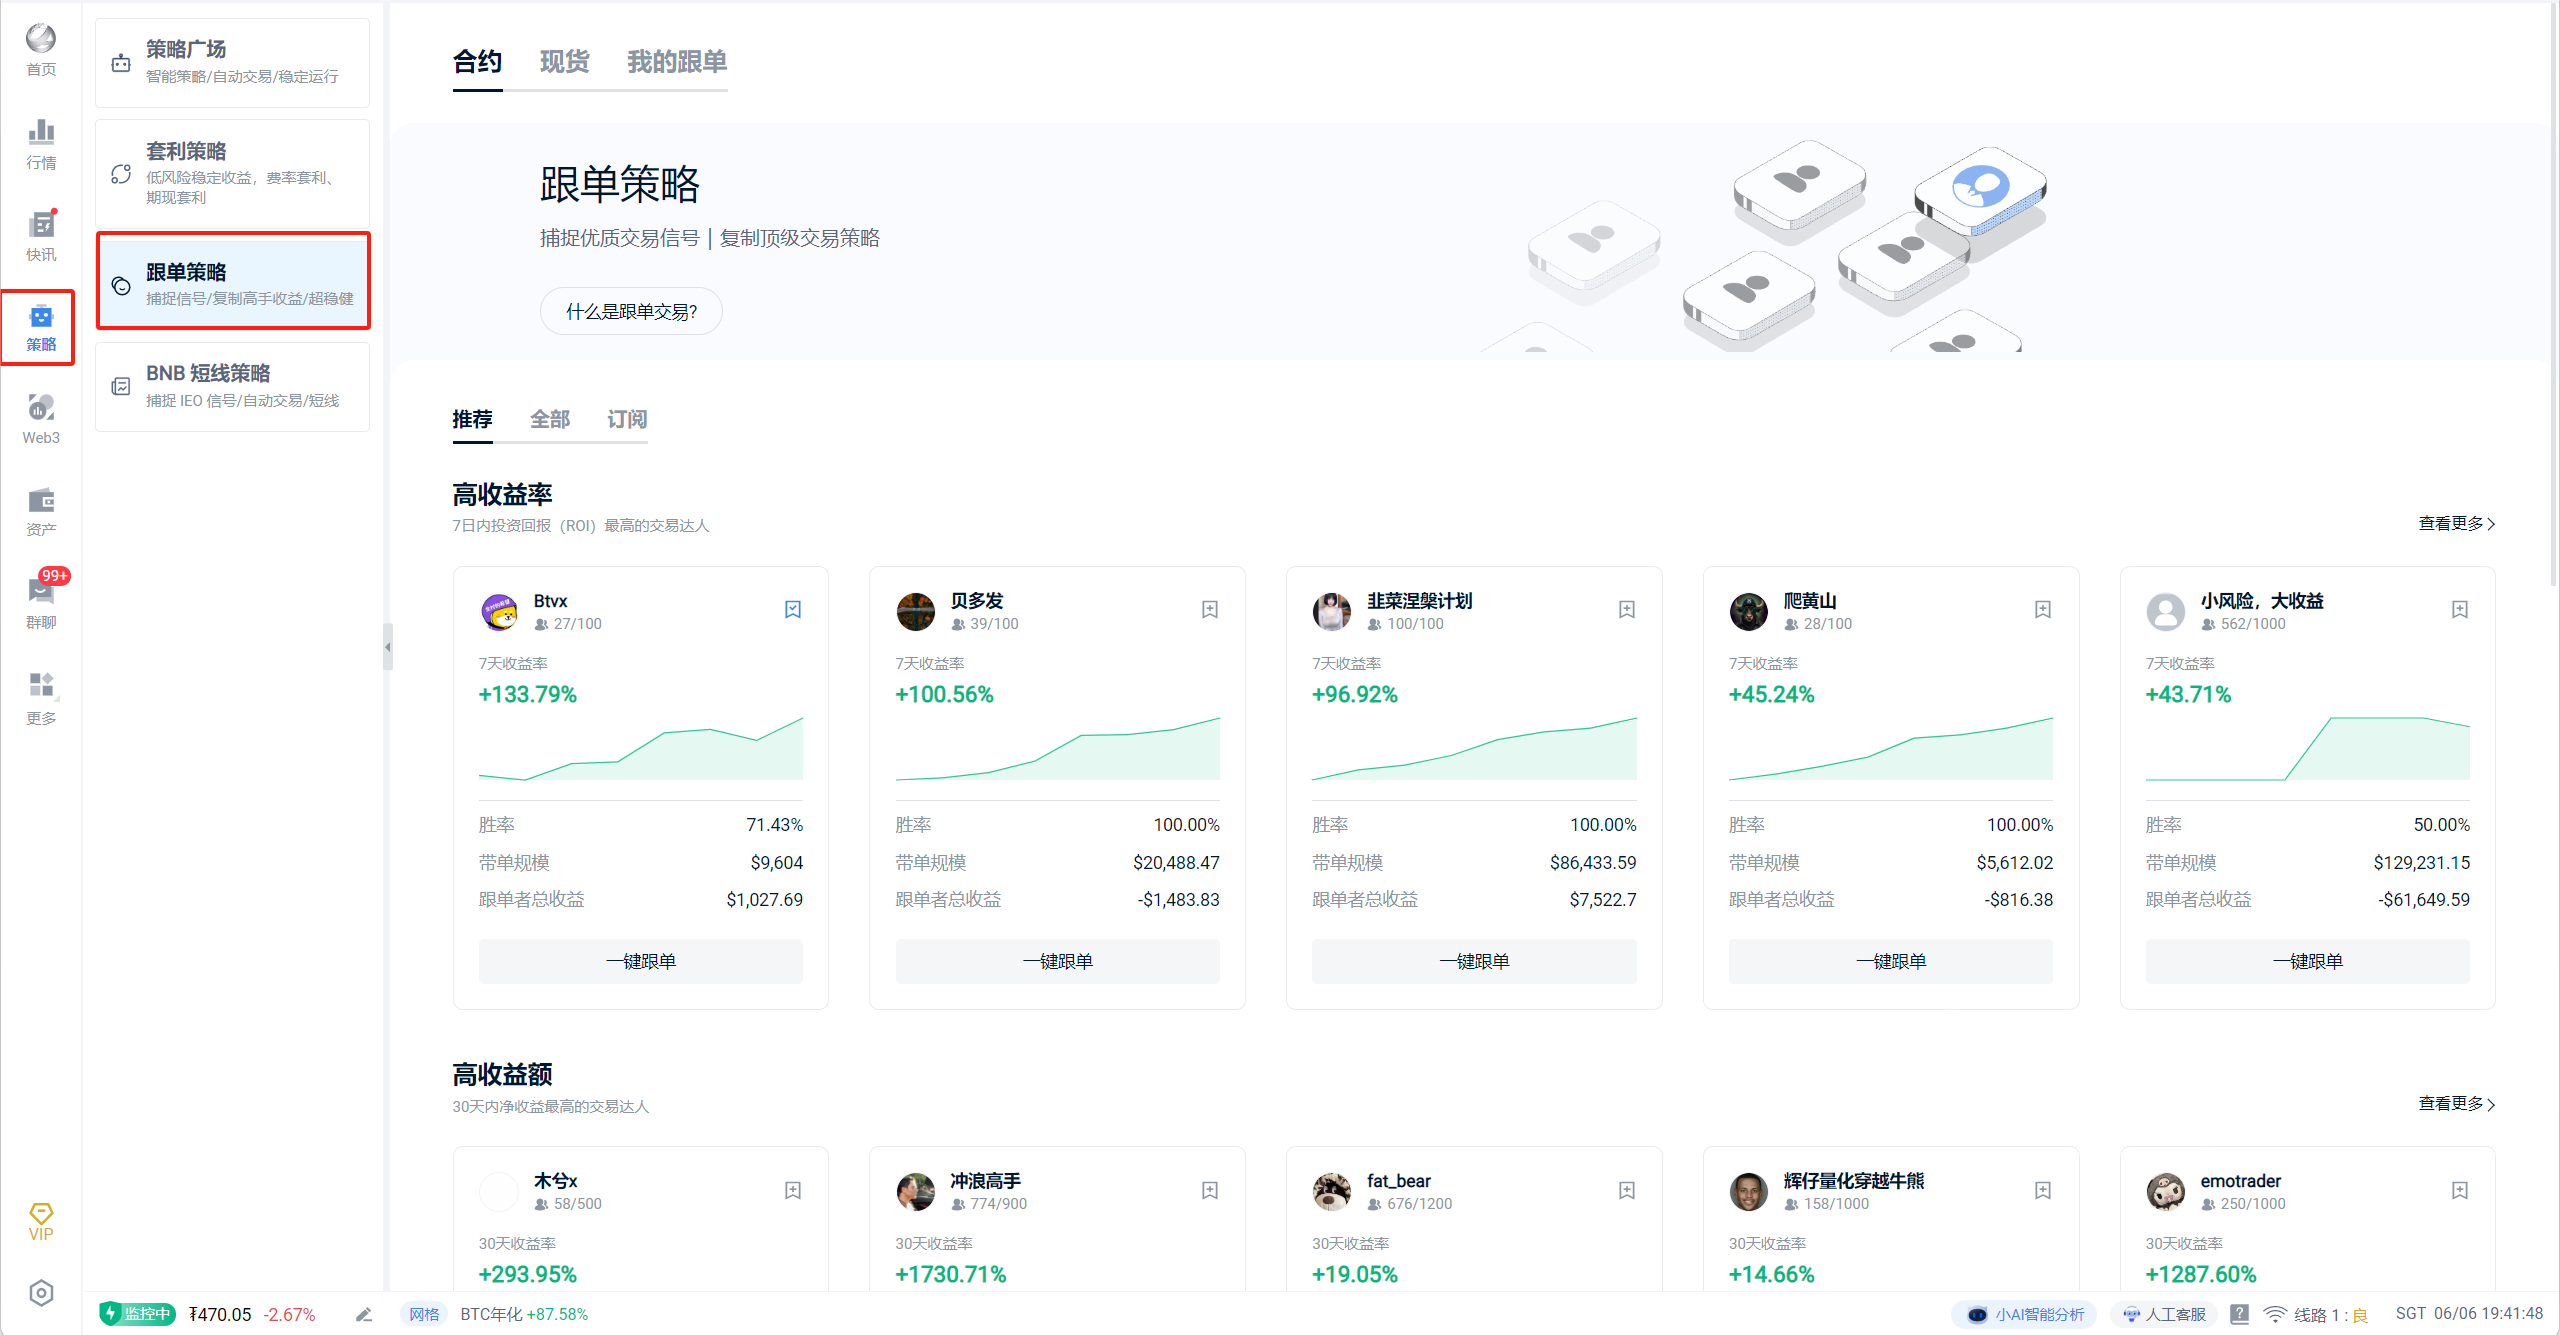Toggle bookmark on 爬黄山 trader card
This screenshot has height=1335, width=2560.
pyautogui.click(x=2043, y=609)
